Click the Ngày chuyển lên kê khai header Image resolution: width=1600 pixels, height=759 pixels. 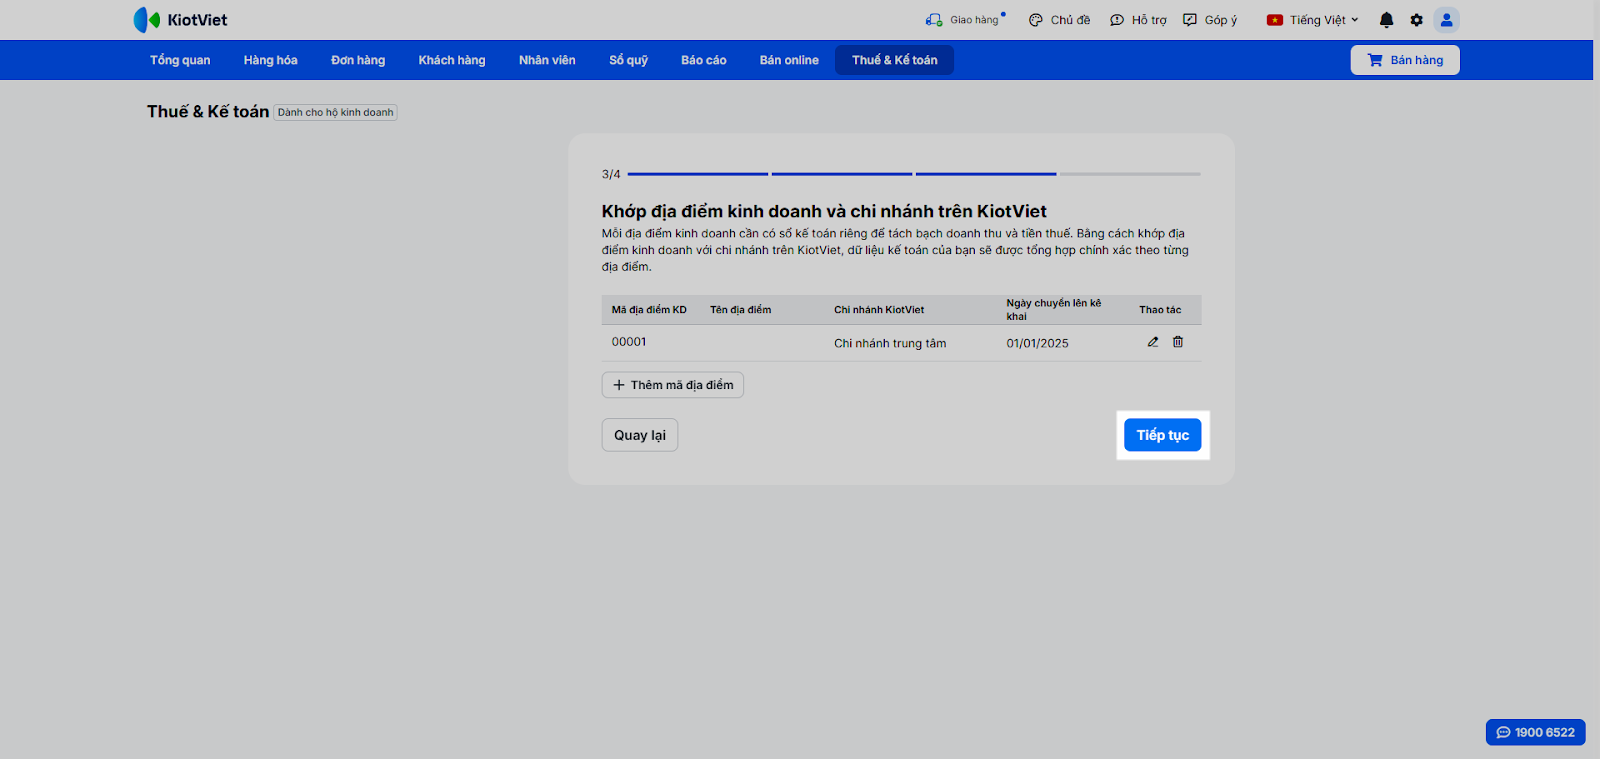point(1054,310)
